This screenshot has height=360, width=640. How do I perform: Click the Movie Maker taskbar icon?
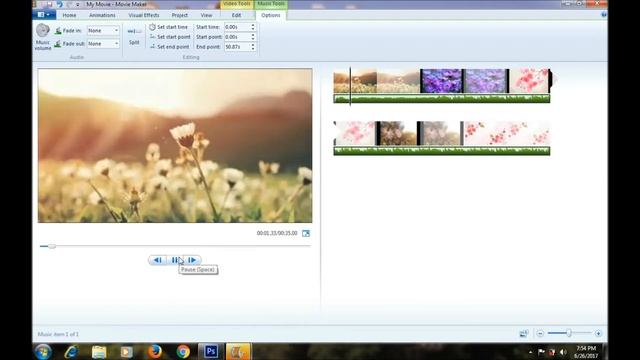pyautogui.click(x=238, y=351)
